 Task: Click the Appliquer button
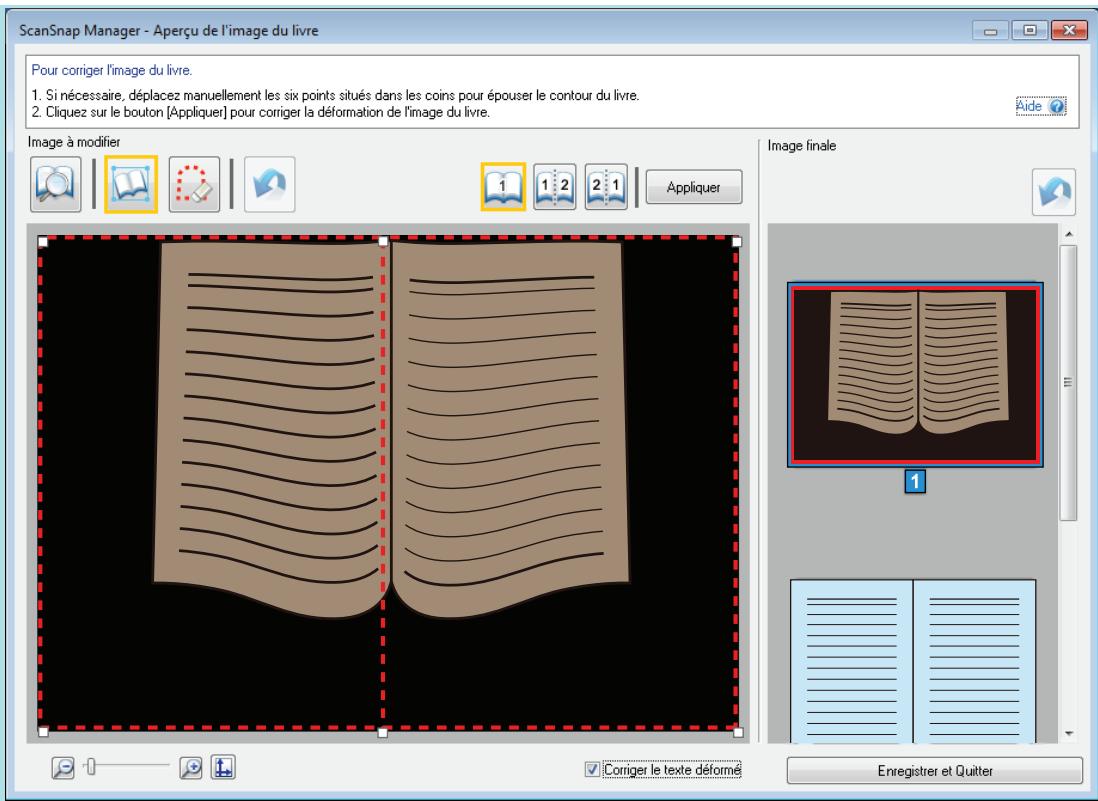pos(693,187)
